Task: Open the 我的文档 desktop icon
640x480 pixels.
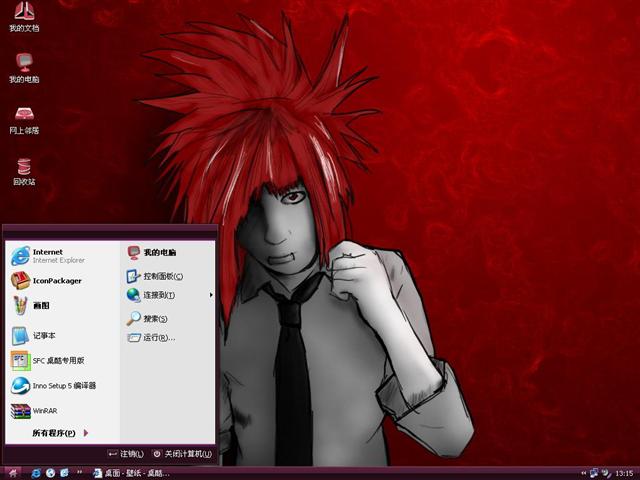Action: [24, 16]
